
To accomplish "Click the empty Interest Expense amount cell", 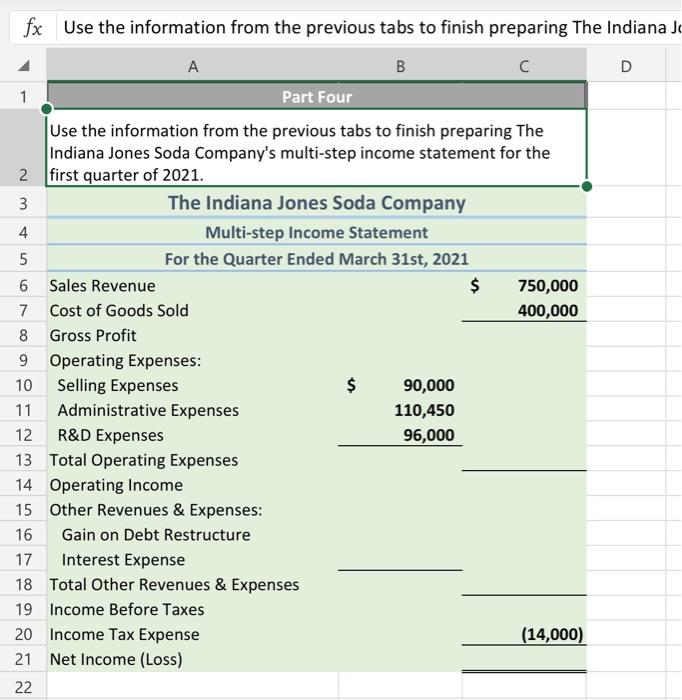I will 400,560.
